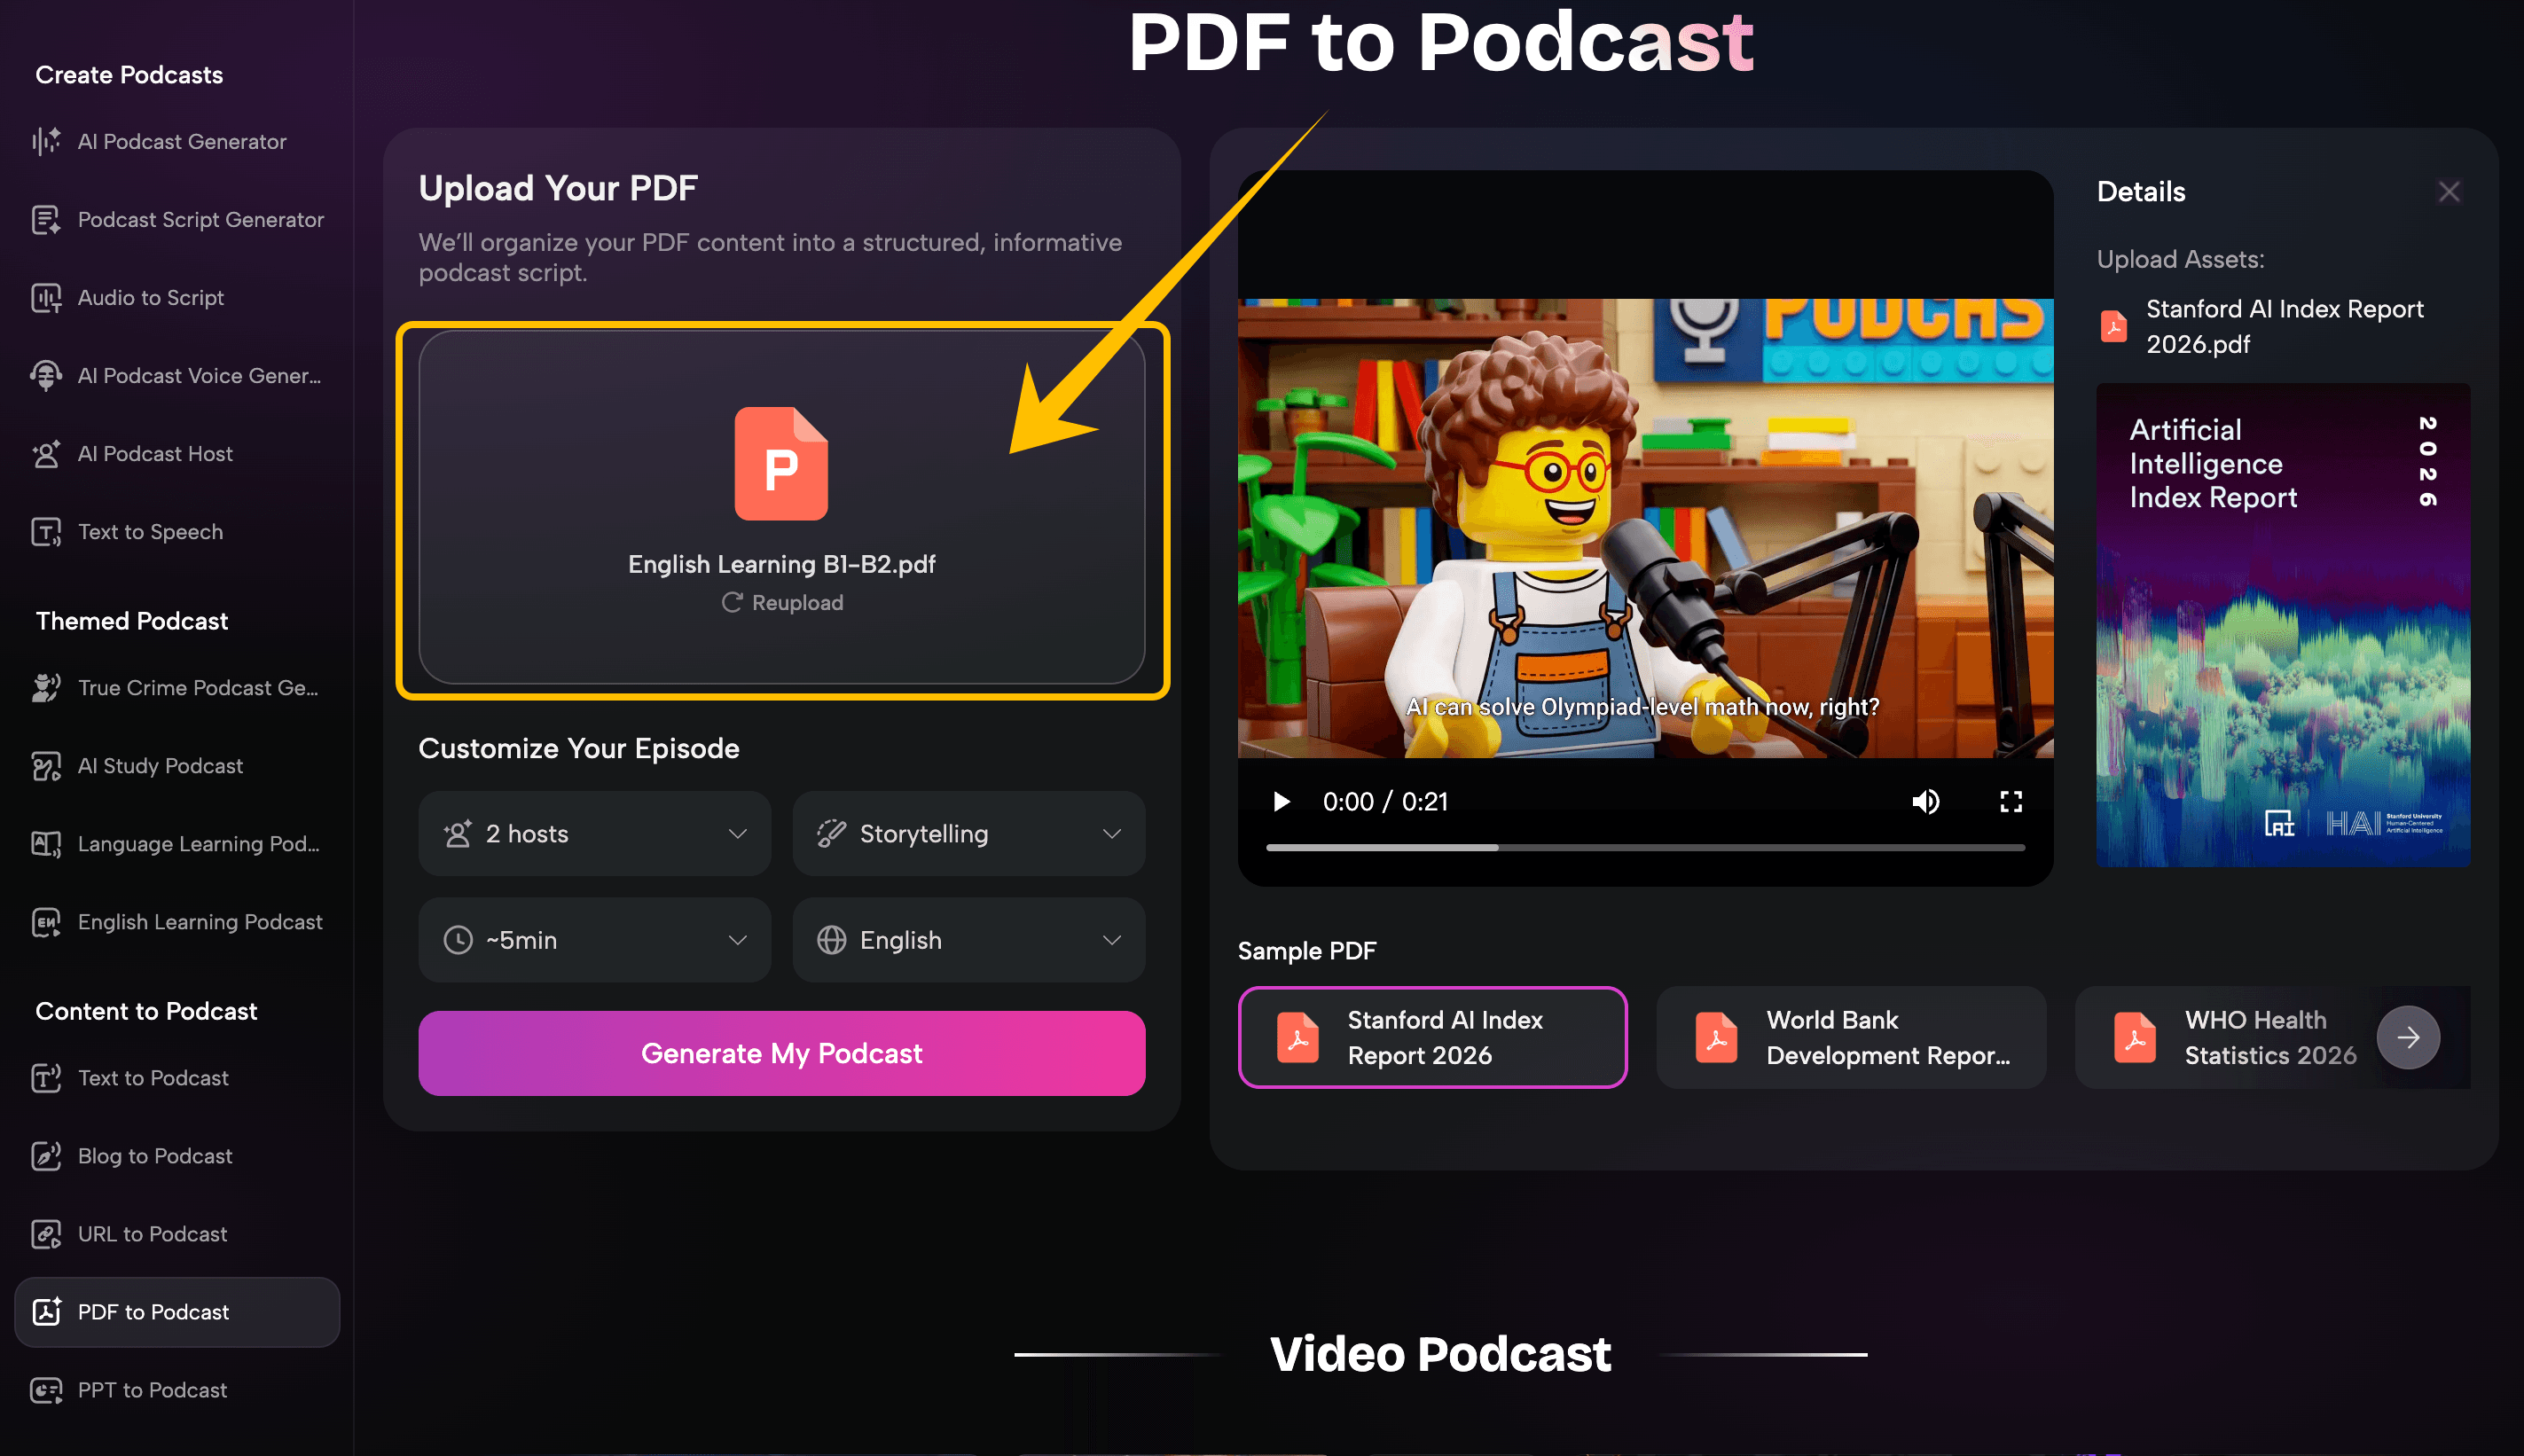Show next sample PDFs with arrow button

pos(2408,1037)
